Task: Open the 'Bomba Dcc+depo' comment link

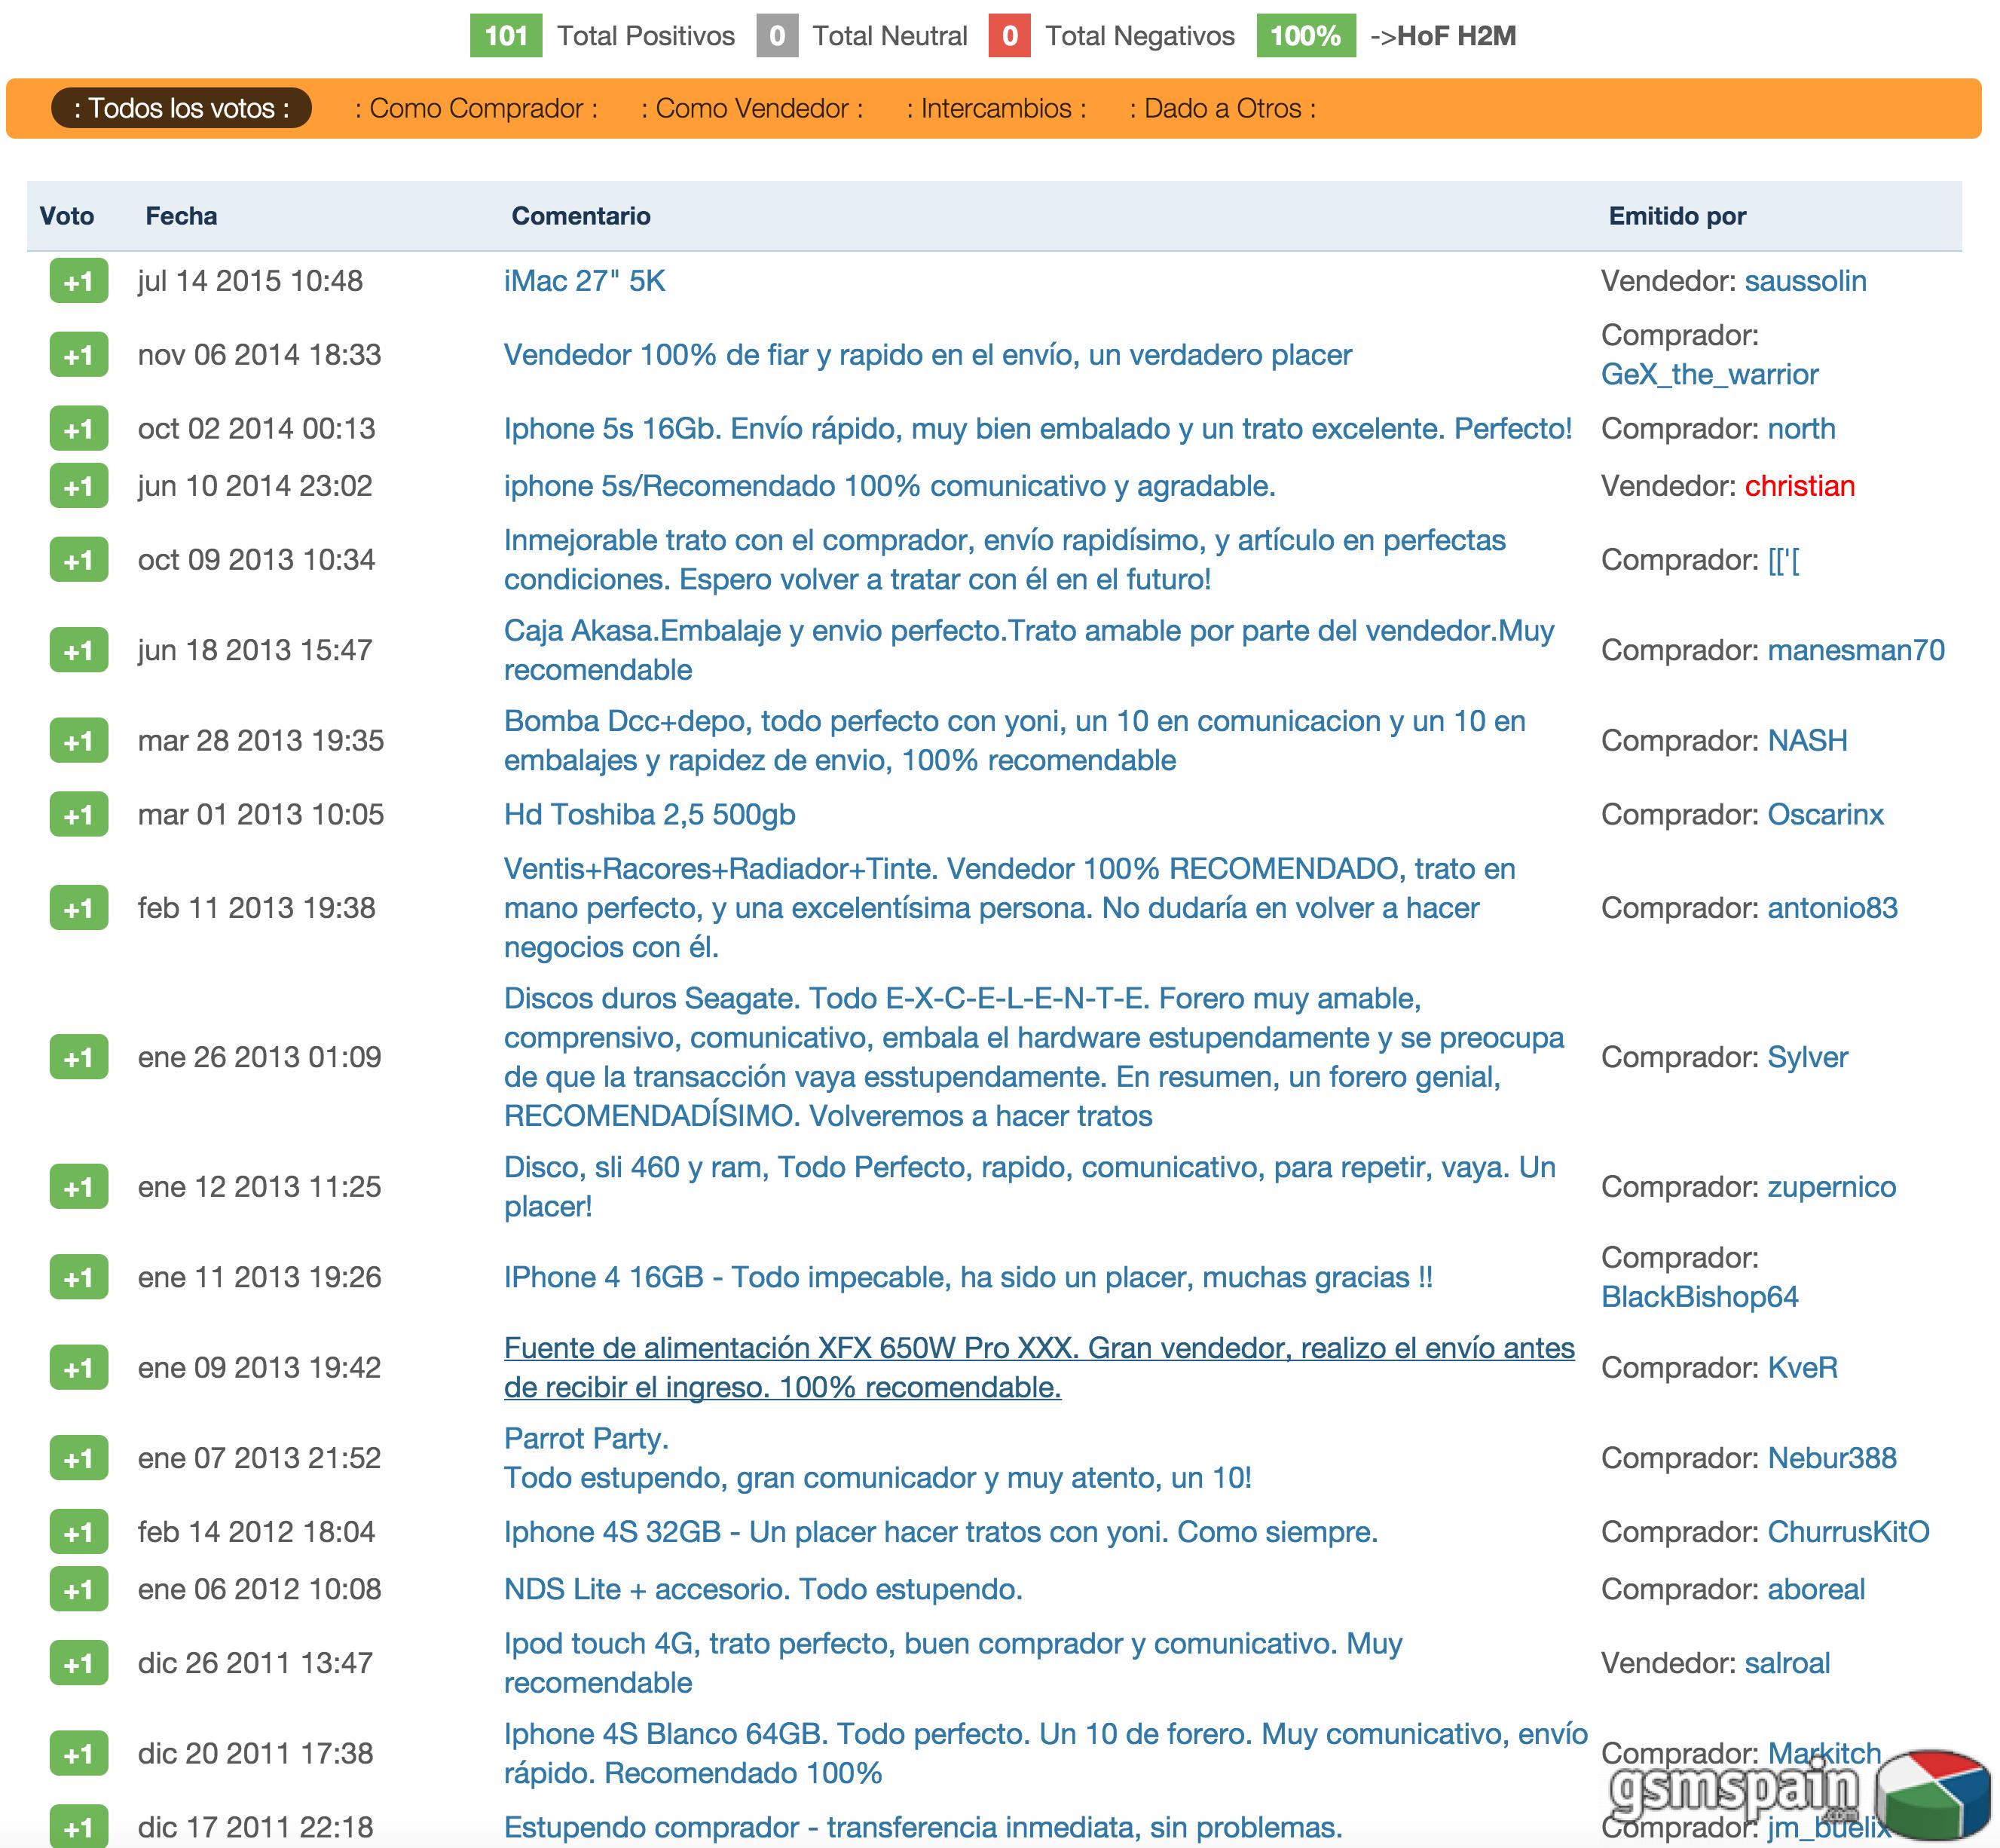Action: [x=1015, y=741]
